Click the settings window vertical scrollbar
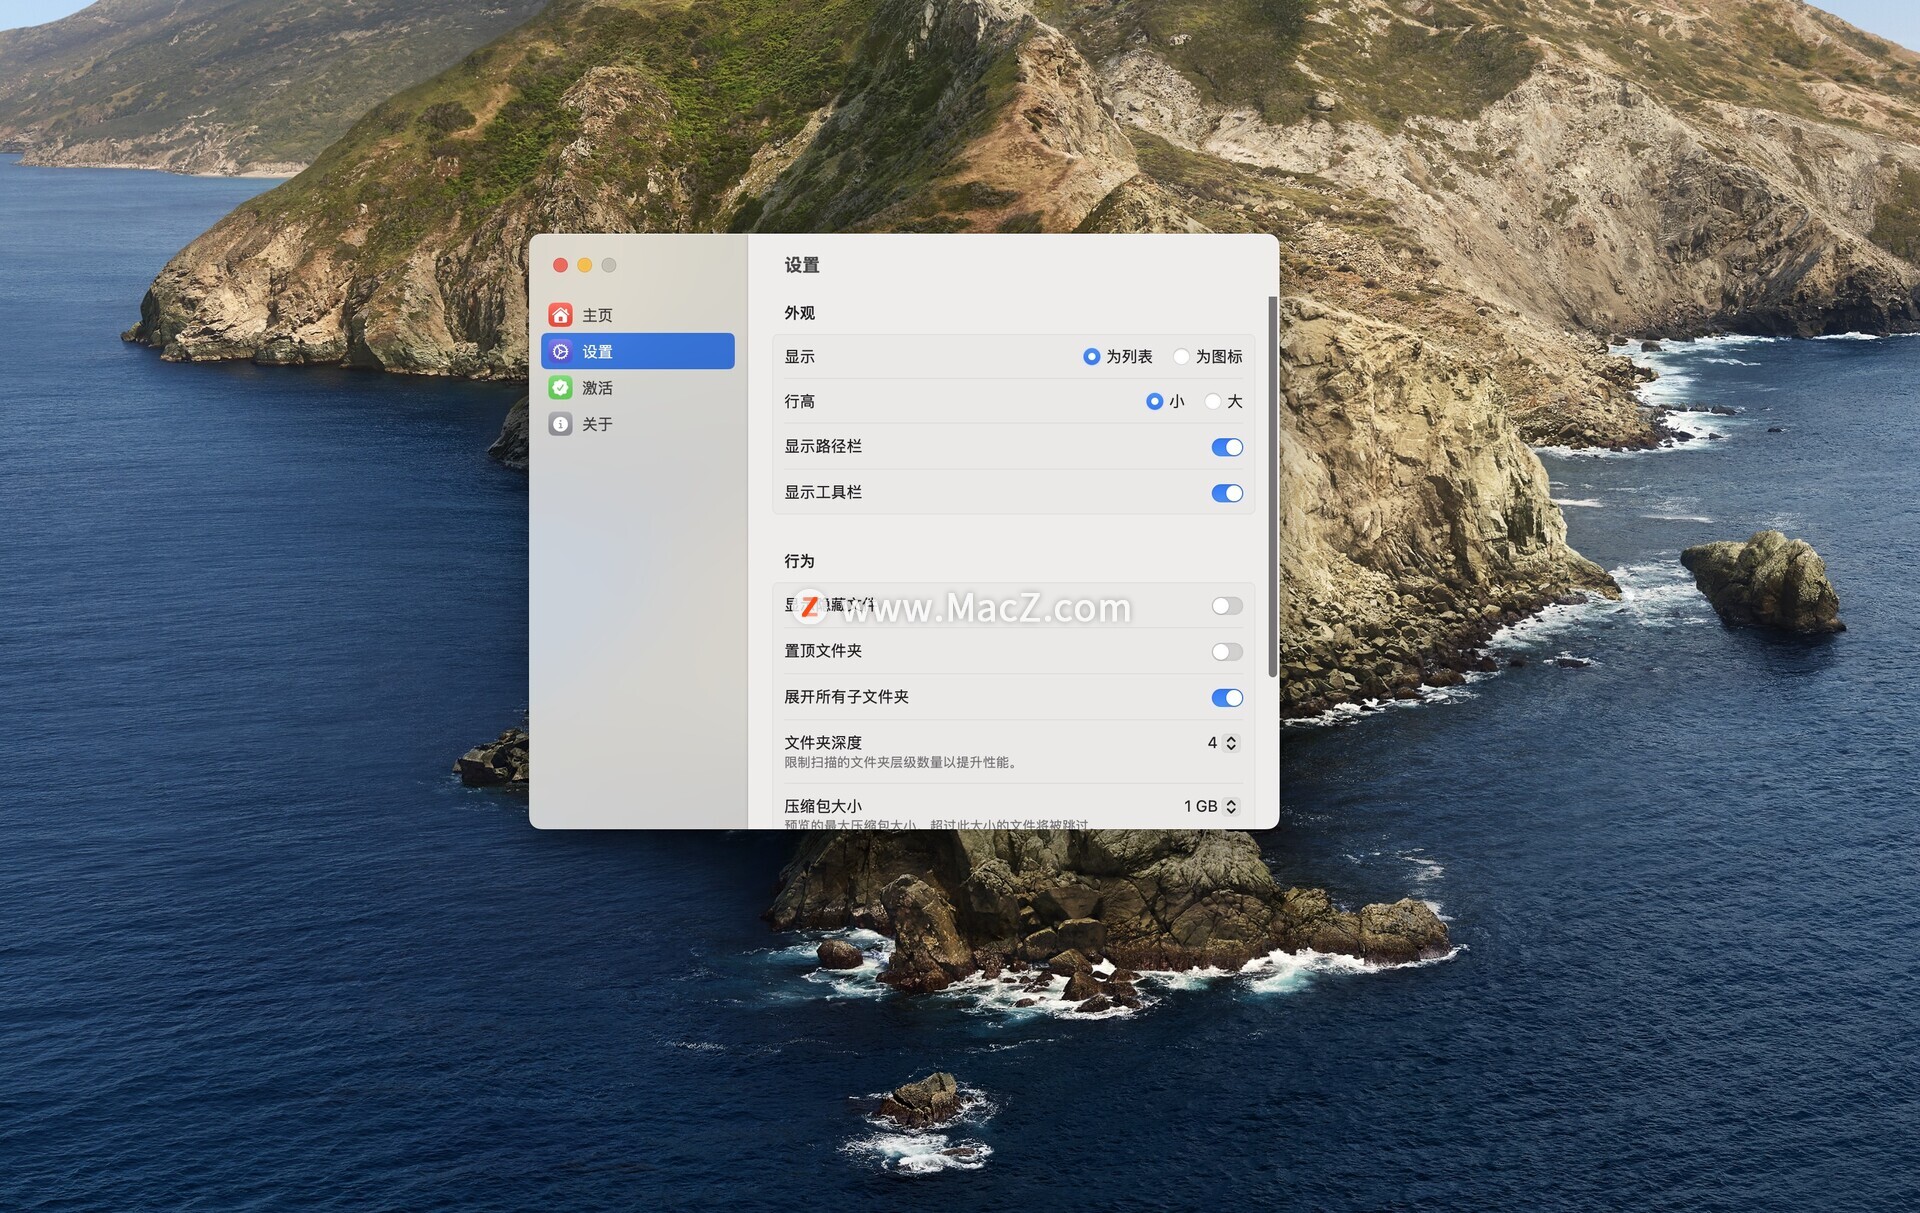The height and width of the screenshot is (1213, 1920). 1272,486
